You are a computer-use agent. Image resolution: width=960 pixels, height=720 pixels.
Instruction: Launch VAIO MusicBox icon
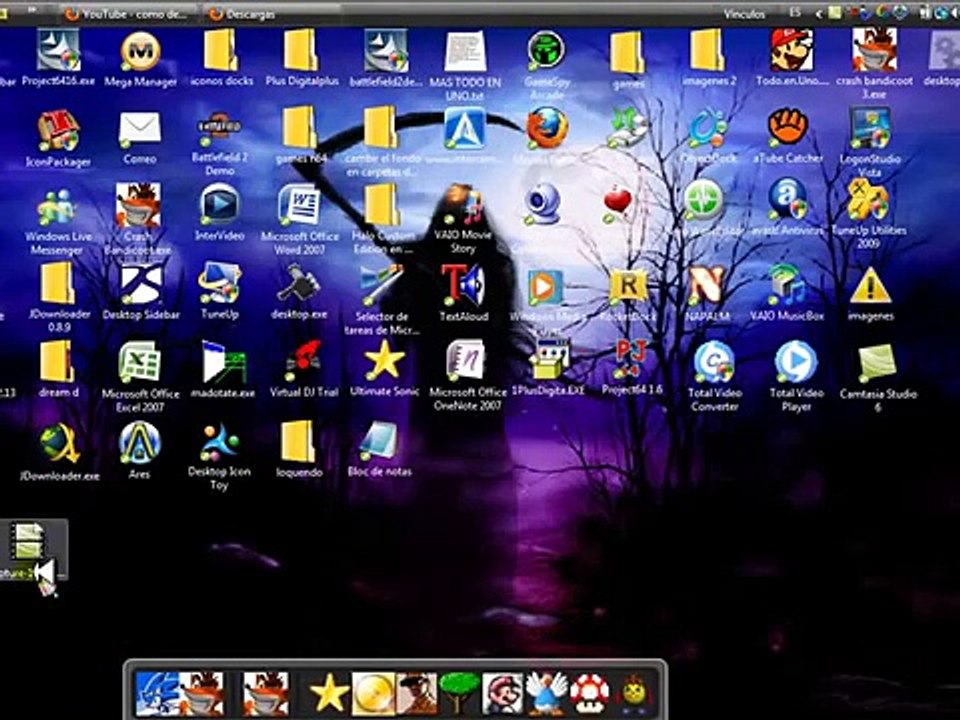click(x=787, y=285)
